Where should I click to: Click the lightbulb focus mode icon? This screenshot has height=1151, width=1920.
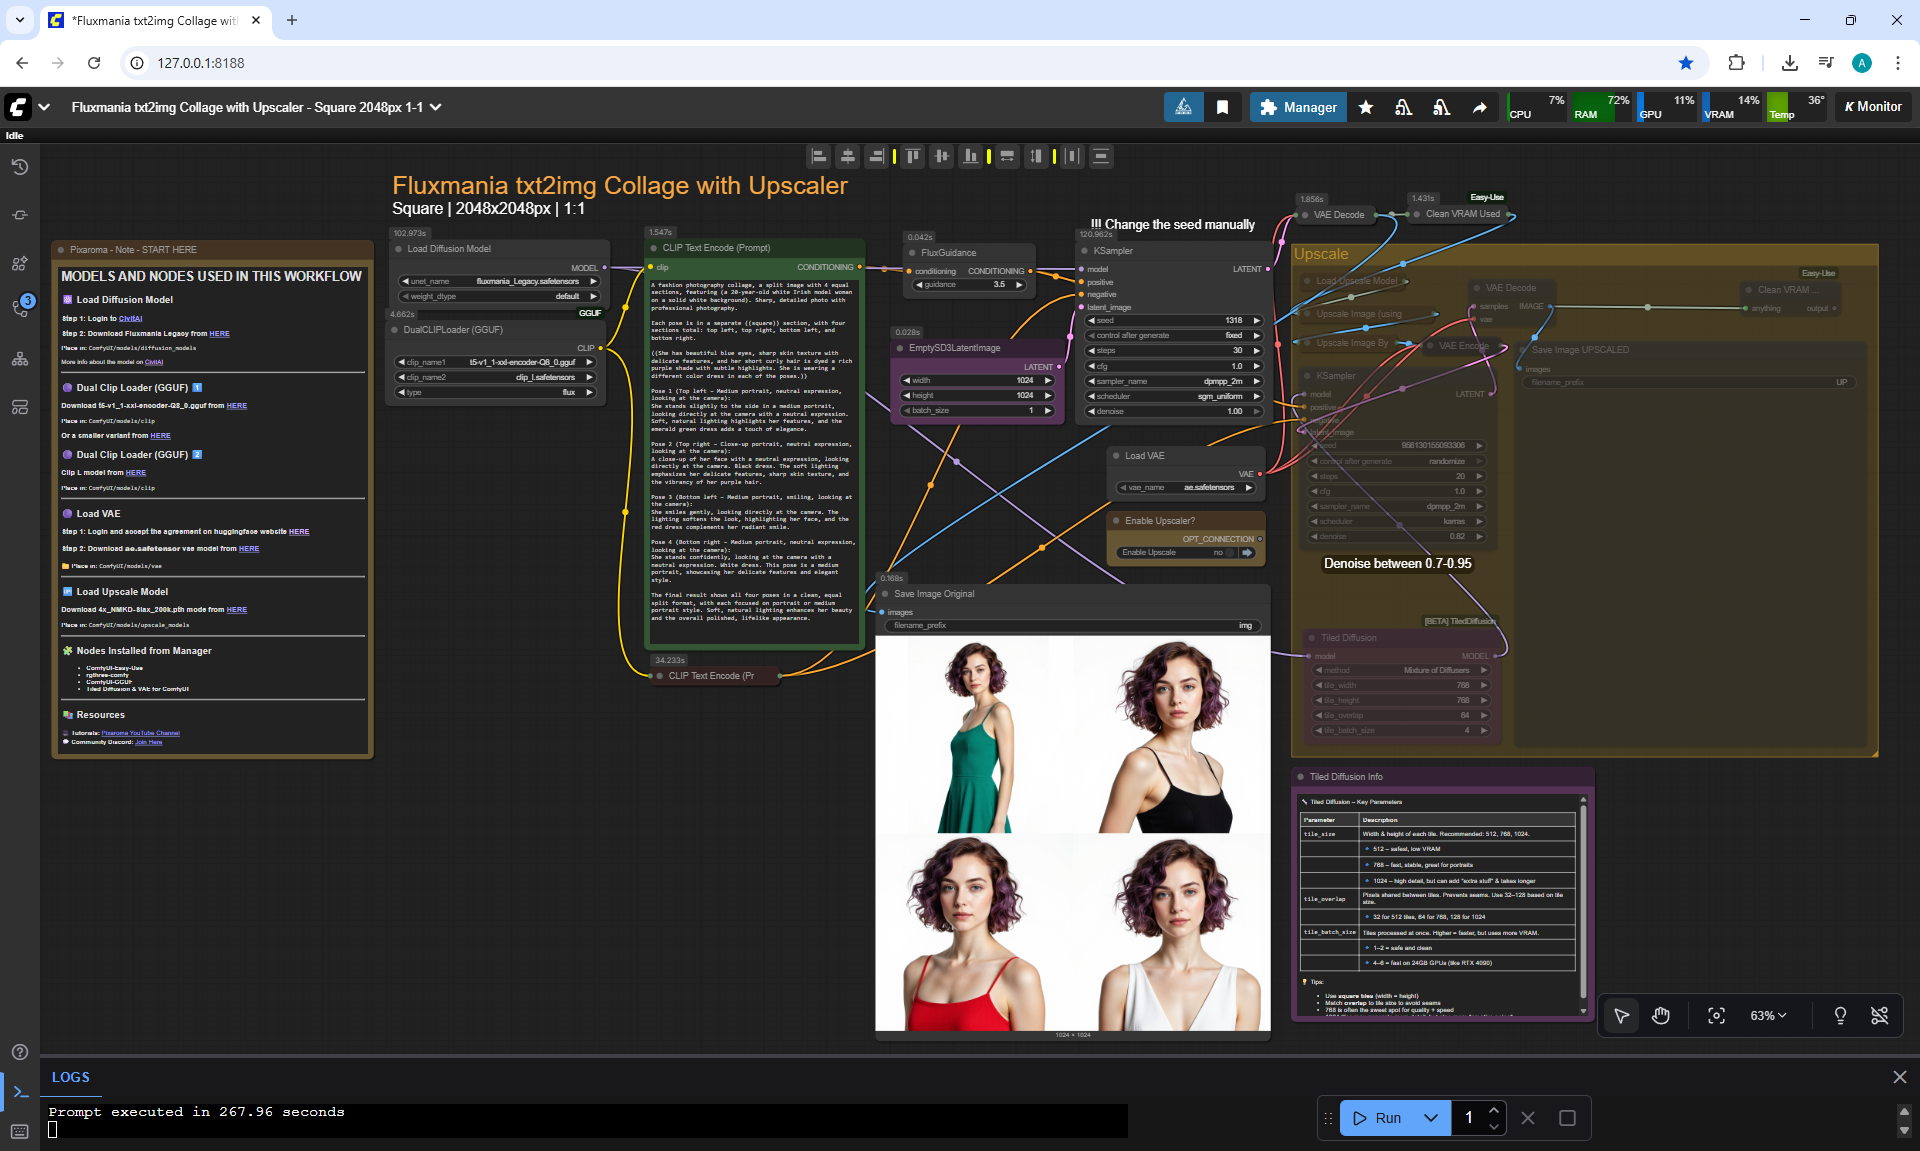(x=1840, y=1016)
